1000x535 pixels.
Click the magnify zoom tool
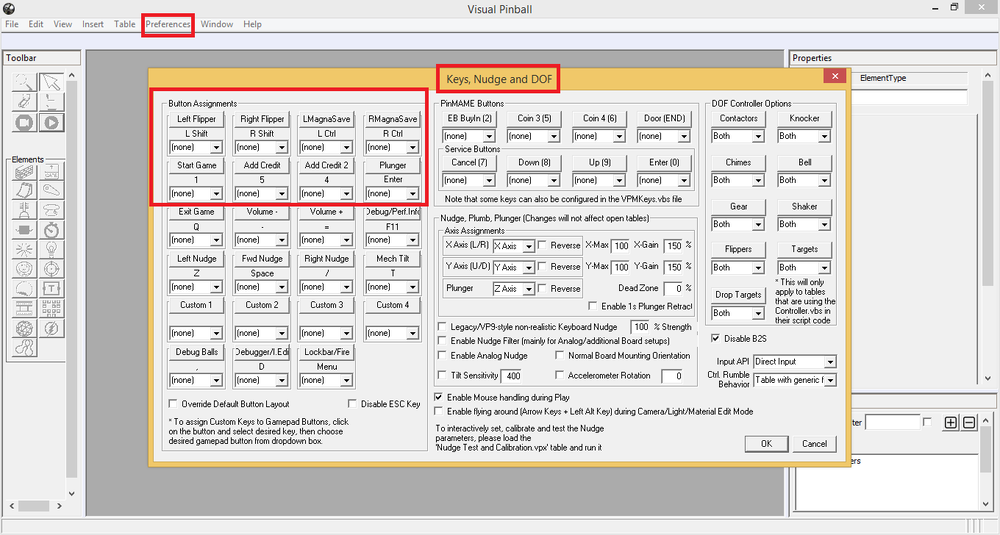click(x=24, y=83)
